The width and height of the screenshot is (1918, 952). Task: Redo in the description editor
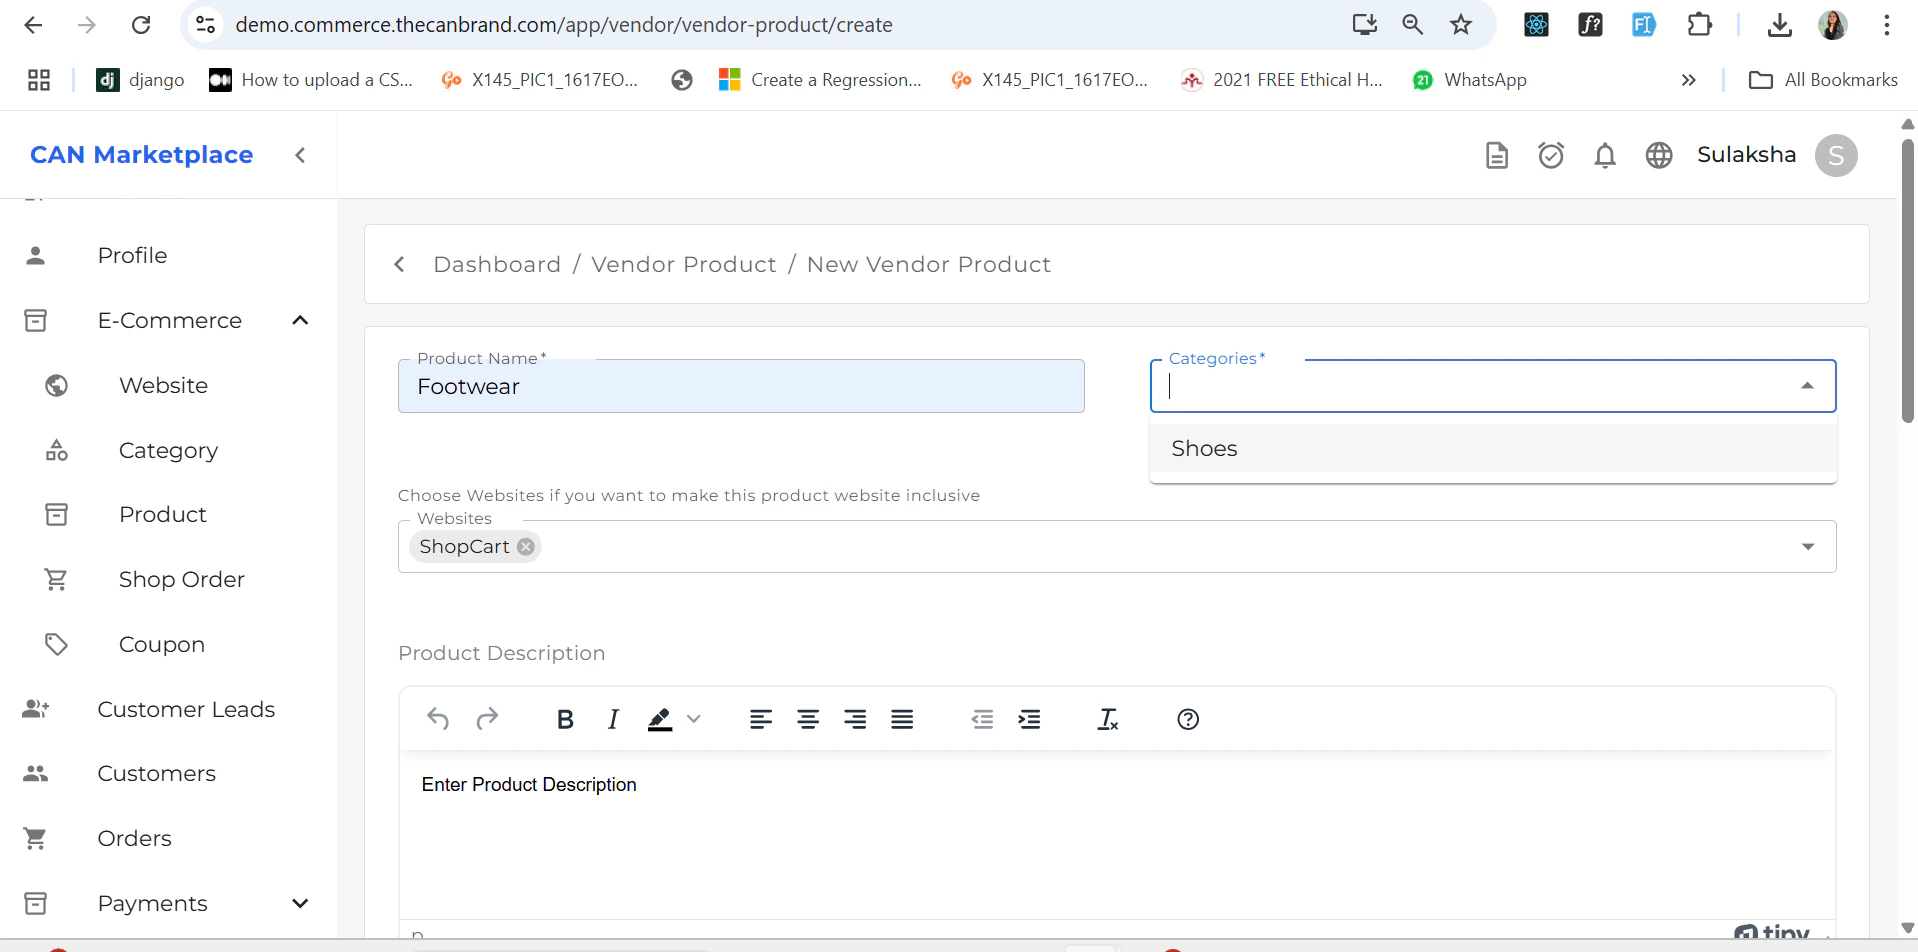487,719
